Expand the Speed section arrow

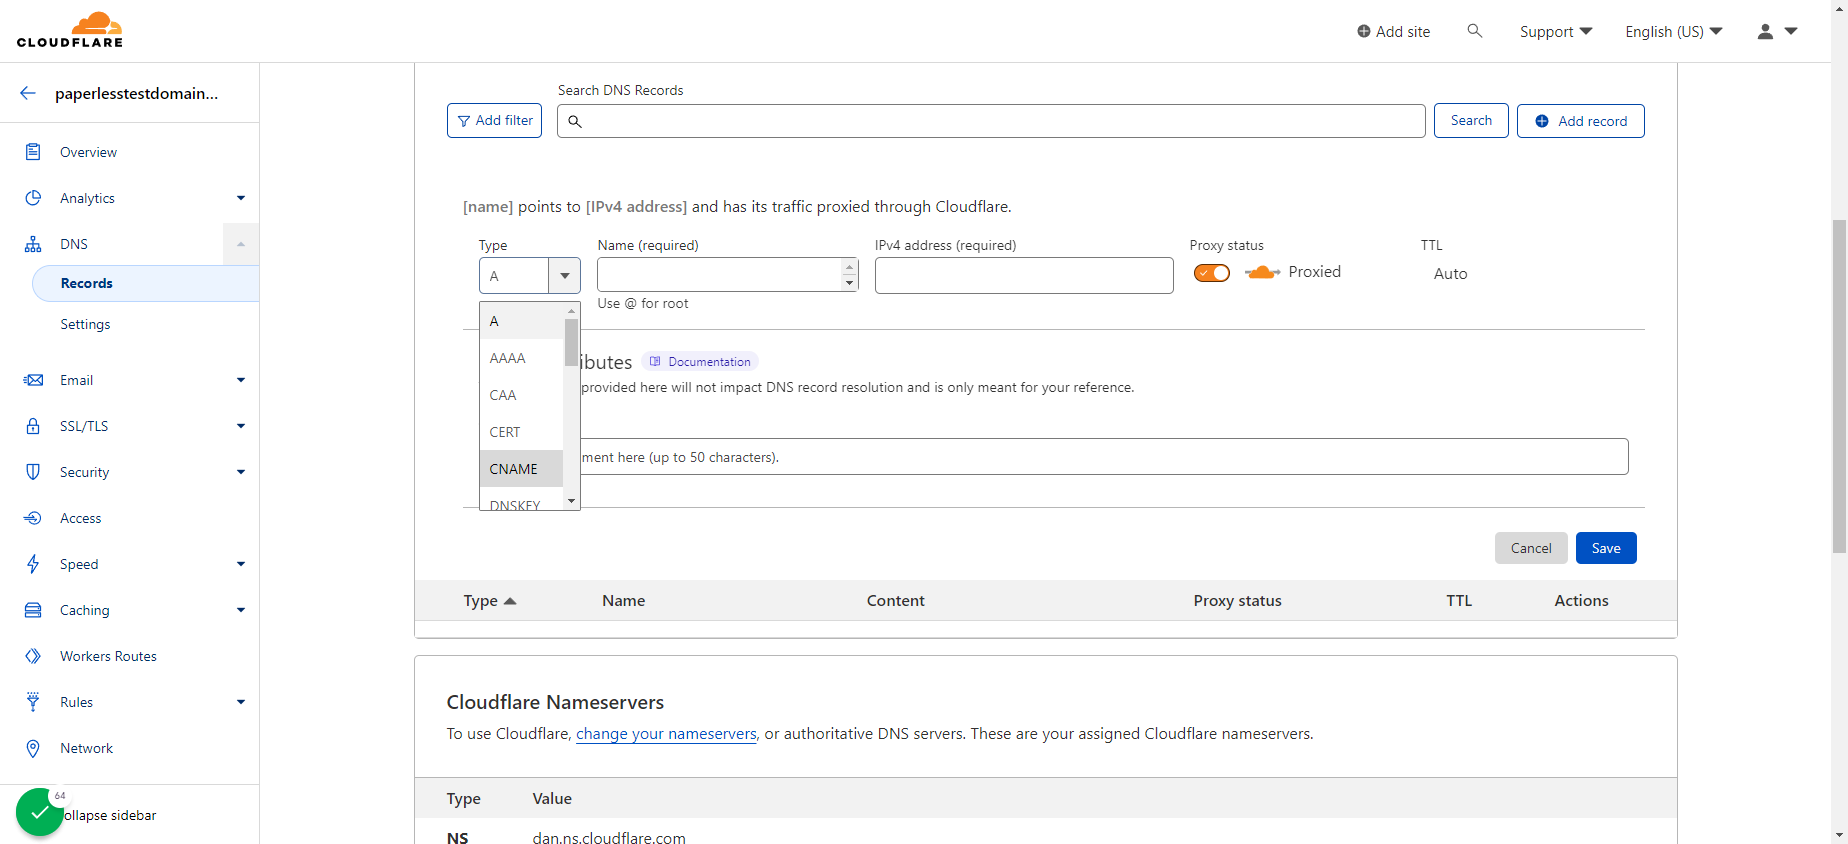pos(241,564)
